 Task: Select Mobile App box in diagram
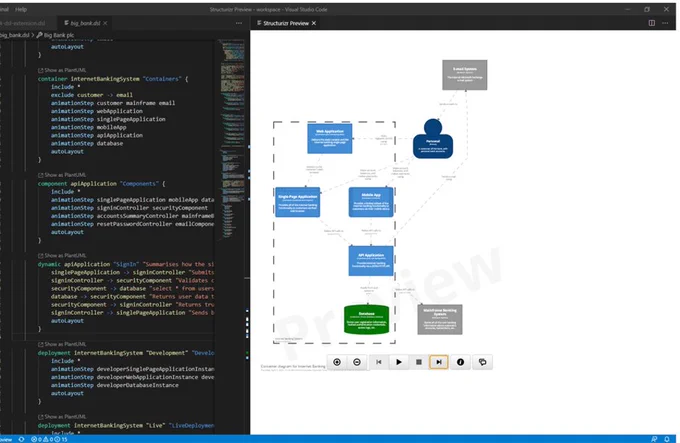point(371,202)
